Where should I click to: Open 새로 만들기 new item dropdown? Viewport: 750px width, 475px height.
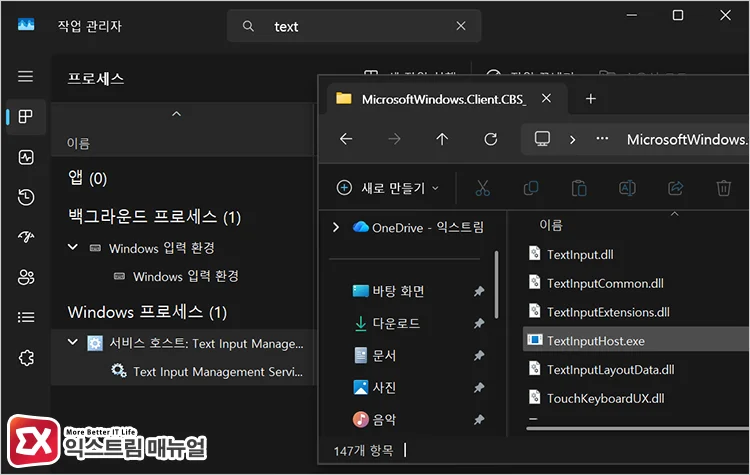tap(387, 188)
